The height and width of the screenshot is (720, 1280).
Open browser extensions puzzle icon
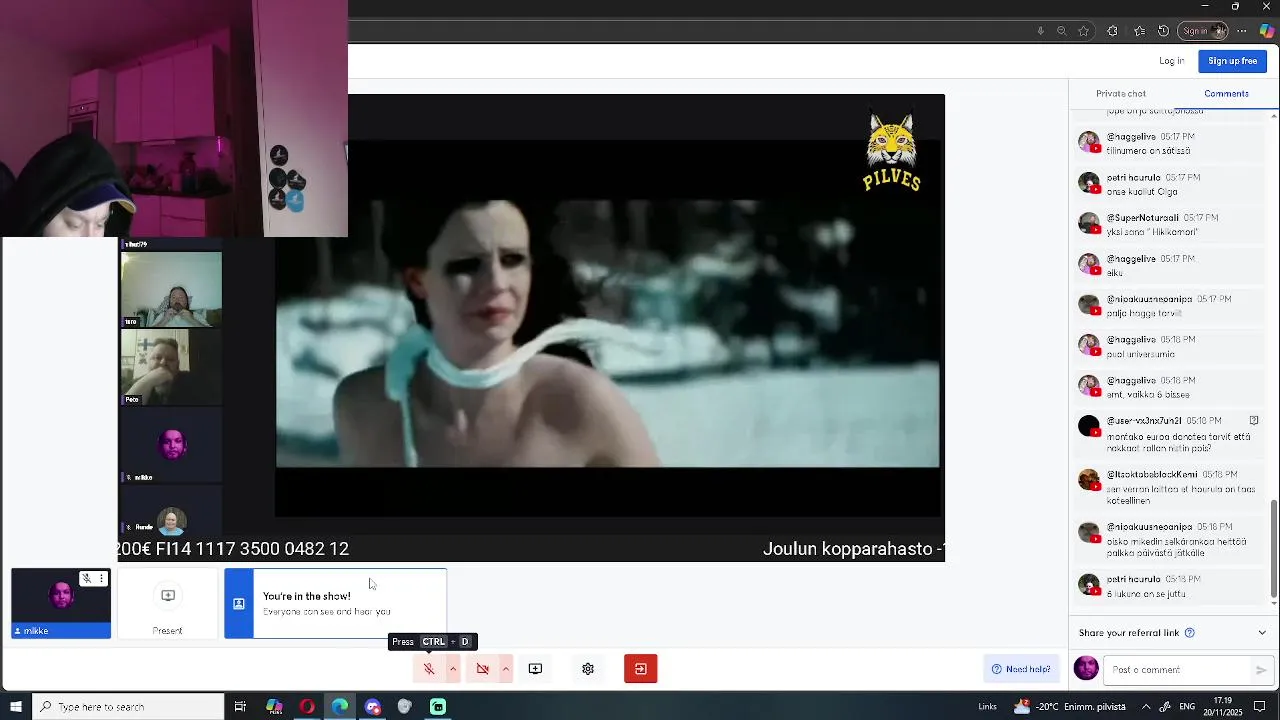click(1112, 31)
